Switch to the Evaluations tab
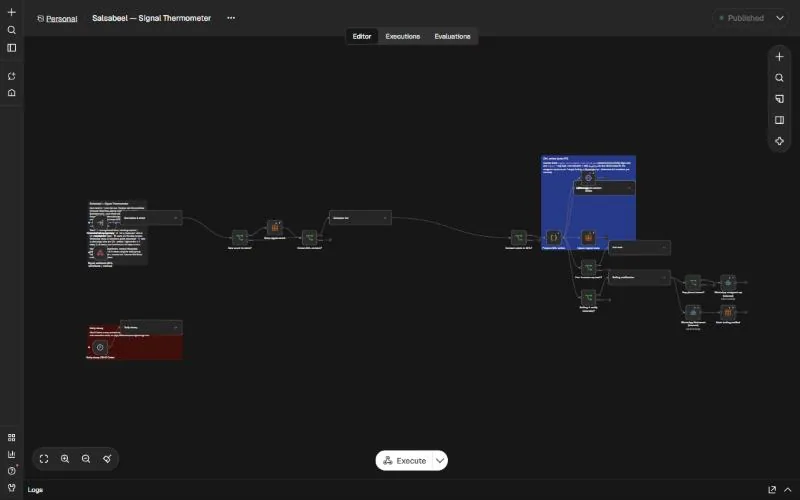 (452, 36)
